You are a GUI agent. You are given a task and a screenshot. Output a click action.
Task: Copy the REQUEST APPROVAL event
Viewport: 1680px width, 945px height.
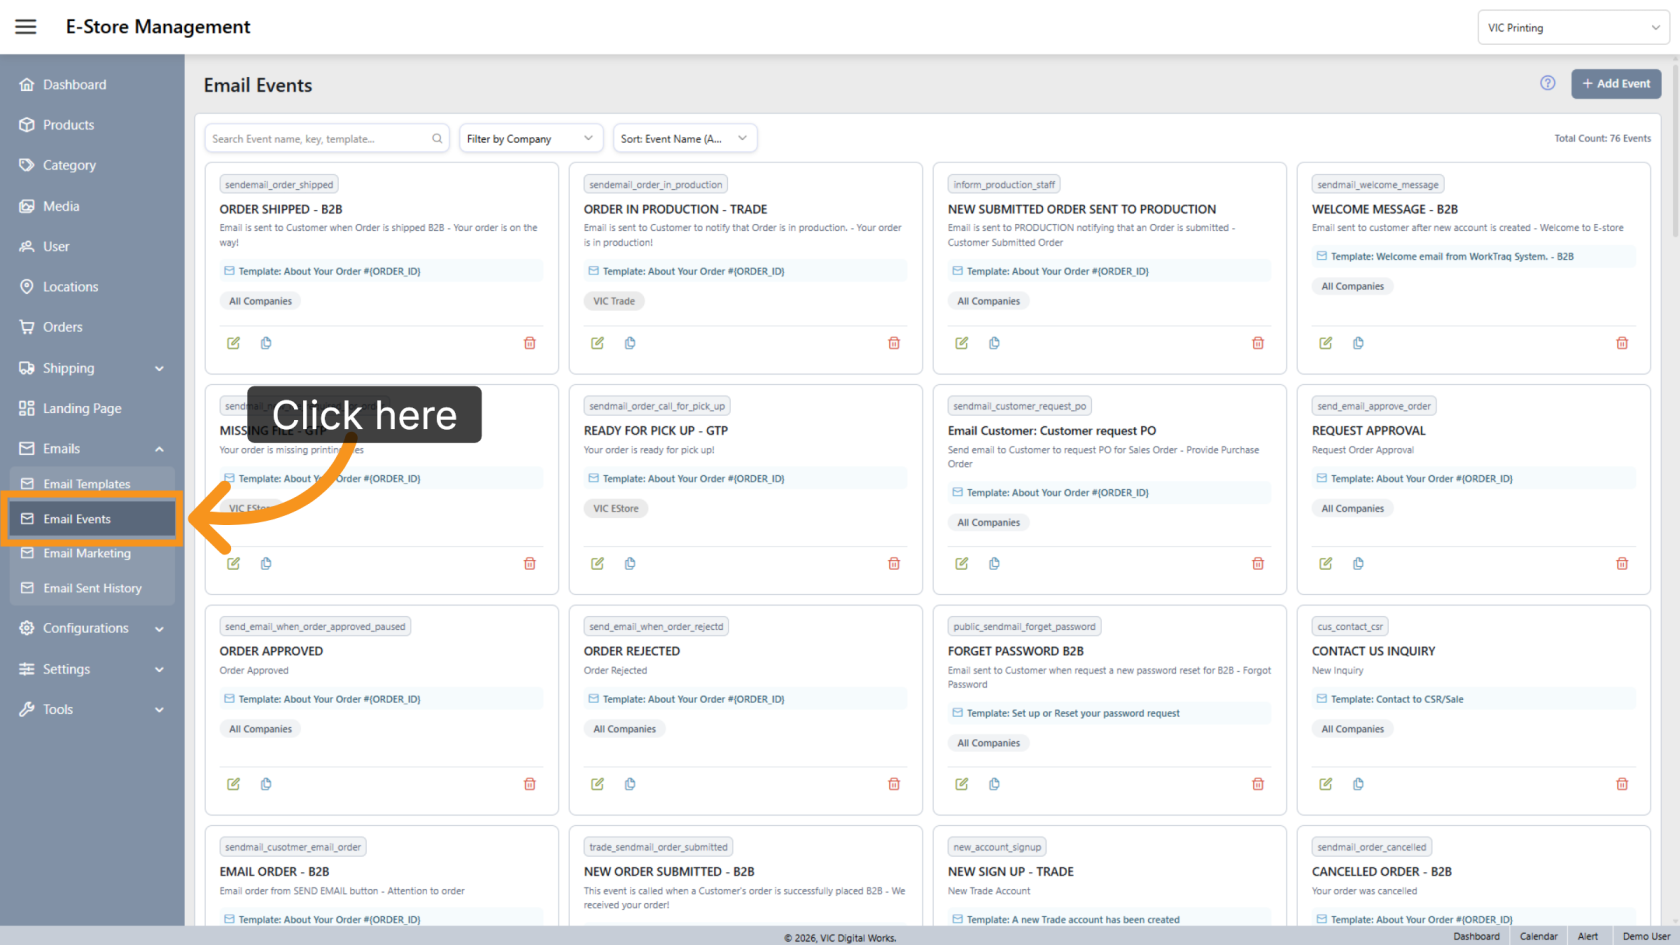[x=1358, y=564]
